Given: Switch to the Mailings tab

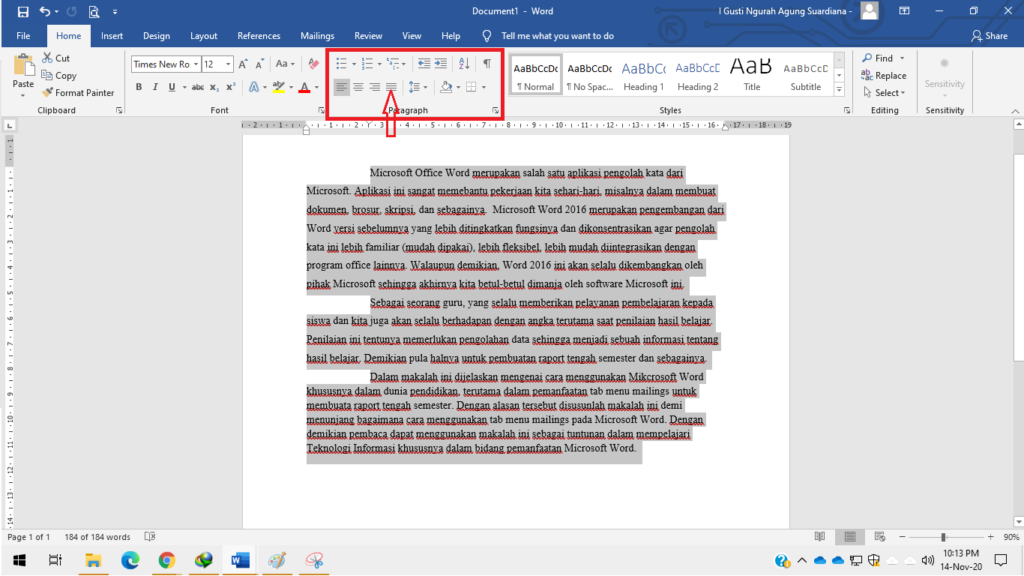Looking at the screenshot, I should click(x=317, y=36).
